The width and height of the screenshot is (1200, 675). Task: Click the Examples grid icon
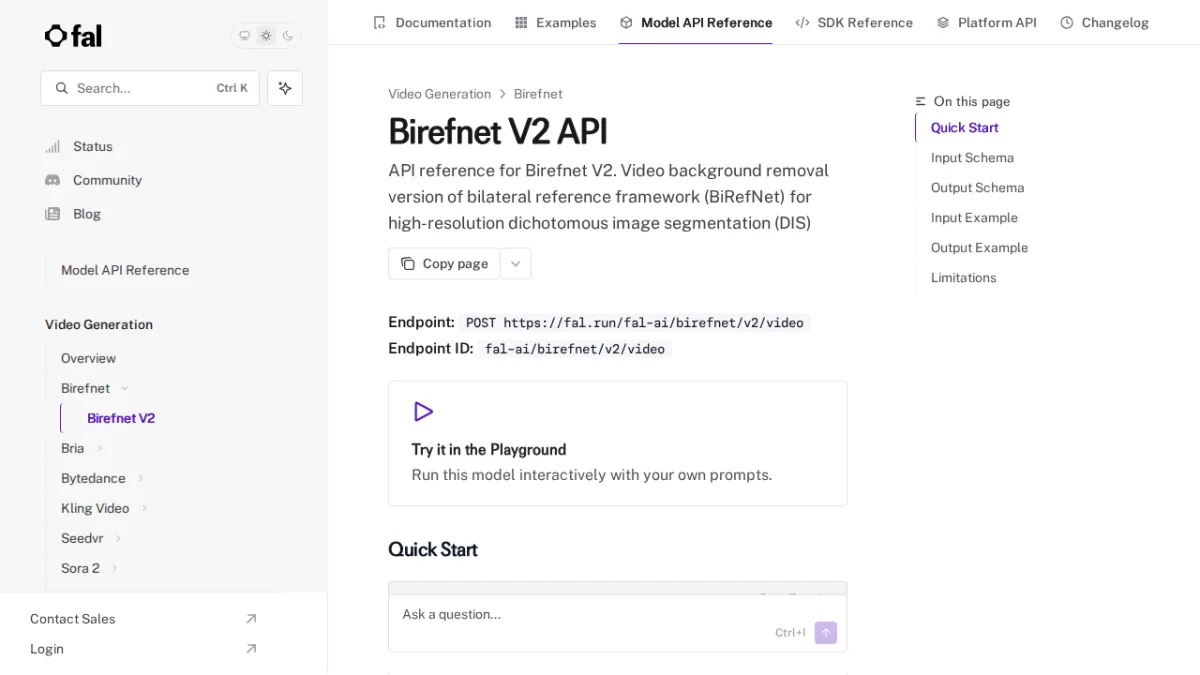521,22
